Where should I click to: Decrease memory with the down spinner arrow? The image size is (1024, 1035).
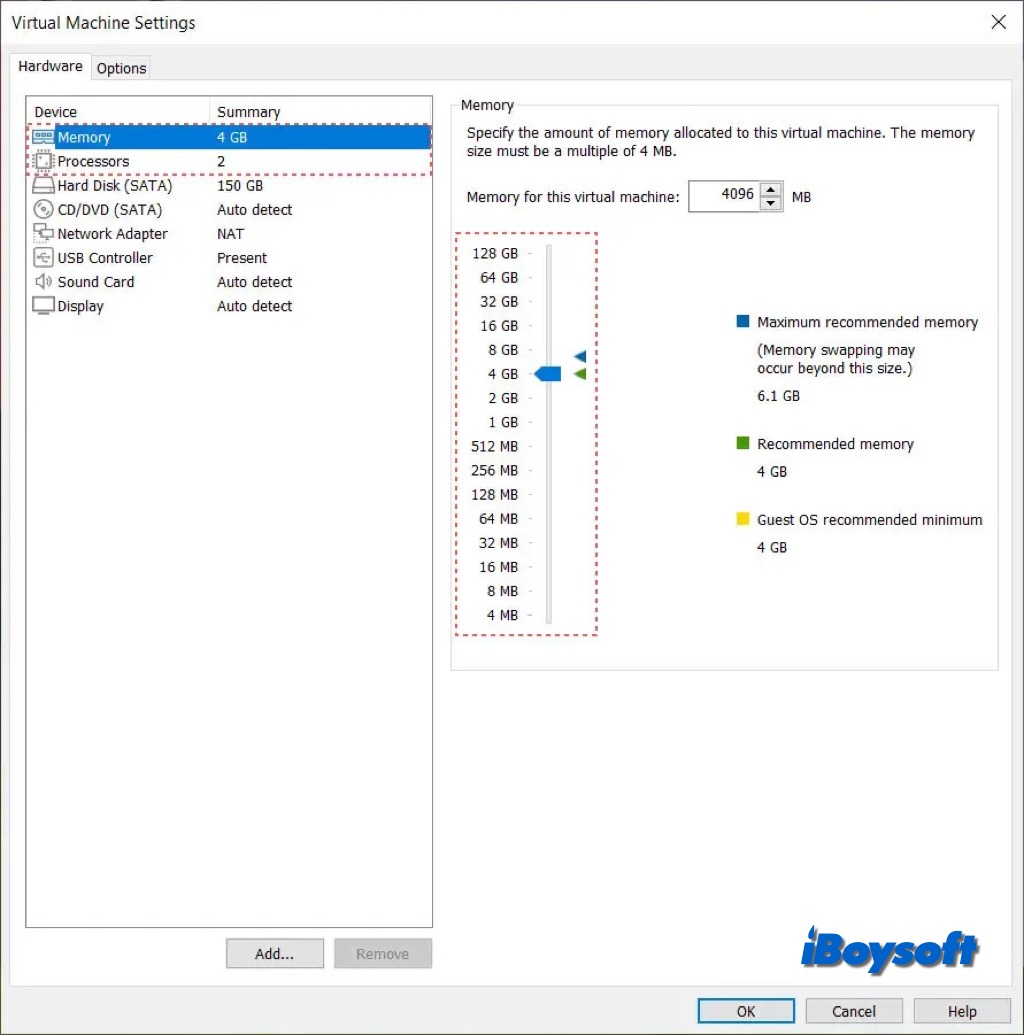[770, 204]
